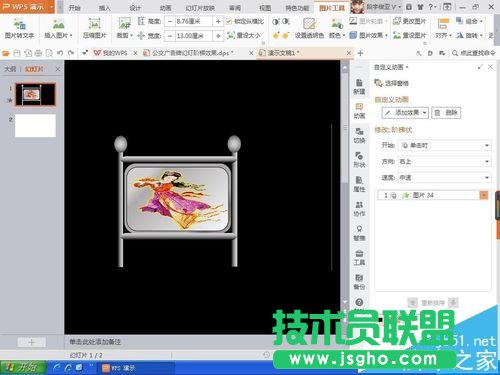Viewport: 500px width, 375px height.
Task: Click the WPS 演示 application menu button
Action: pos(27,7)
